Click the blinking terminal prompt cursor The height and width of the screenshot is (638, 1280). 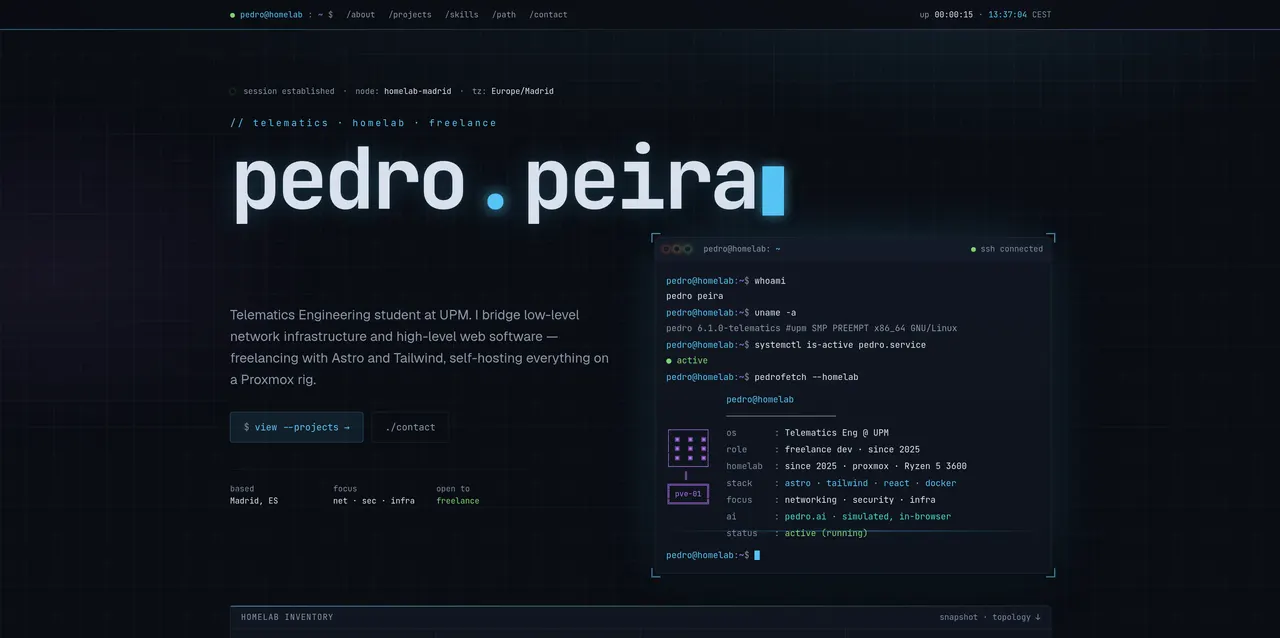point(757,555)
